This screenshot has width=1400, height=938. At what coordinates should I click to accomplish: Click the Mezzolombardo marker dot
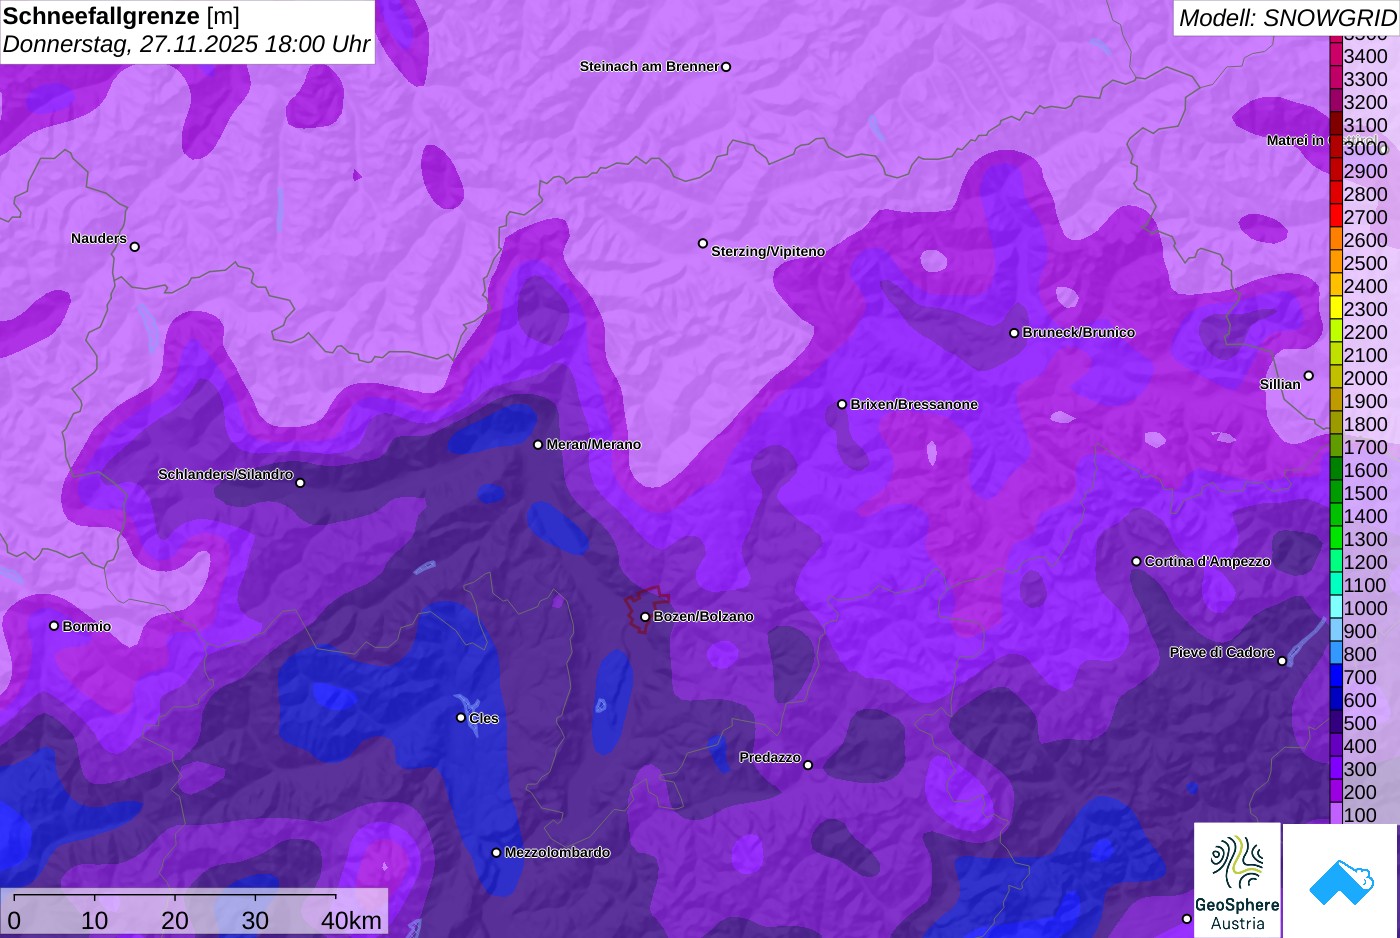[x=496, y=853]
